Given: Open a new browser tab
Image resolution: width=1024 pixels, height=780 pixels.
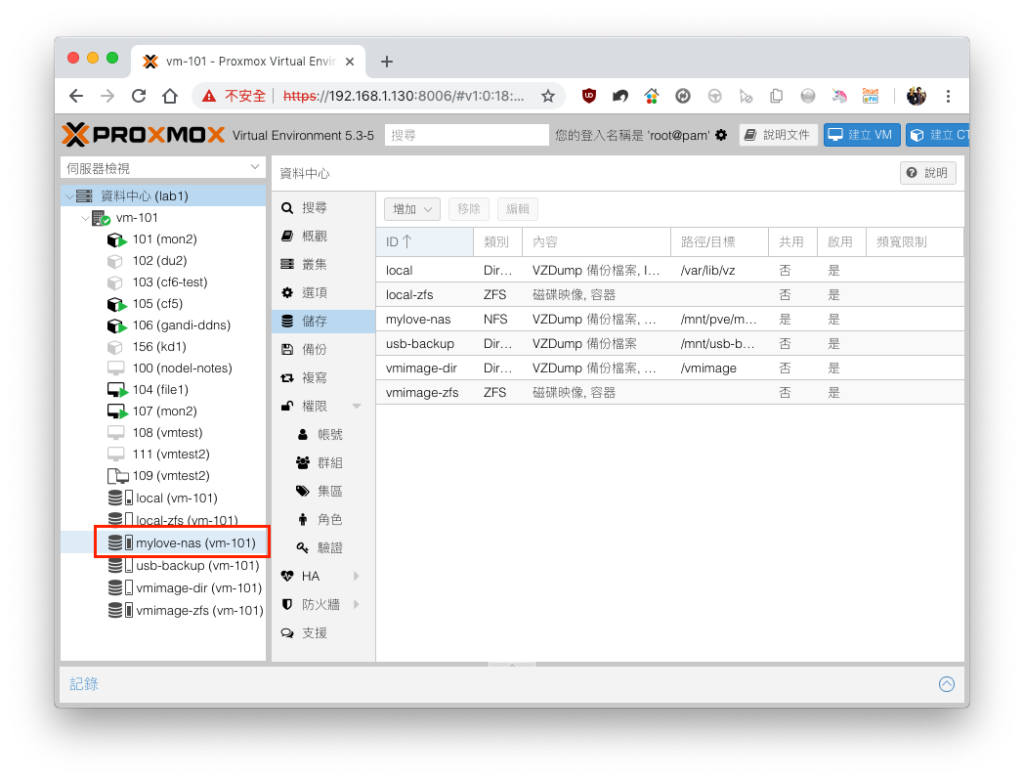Looking at the screenshot, I should 387,61.
